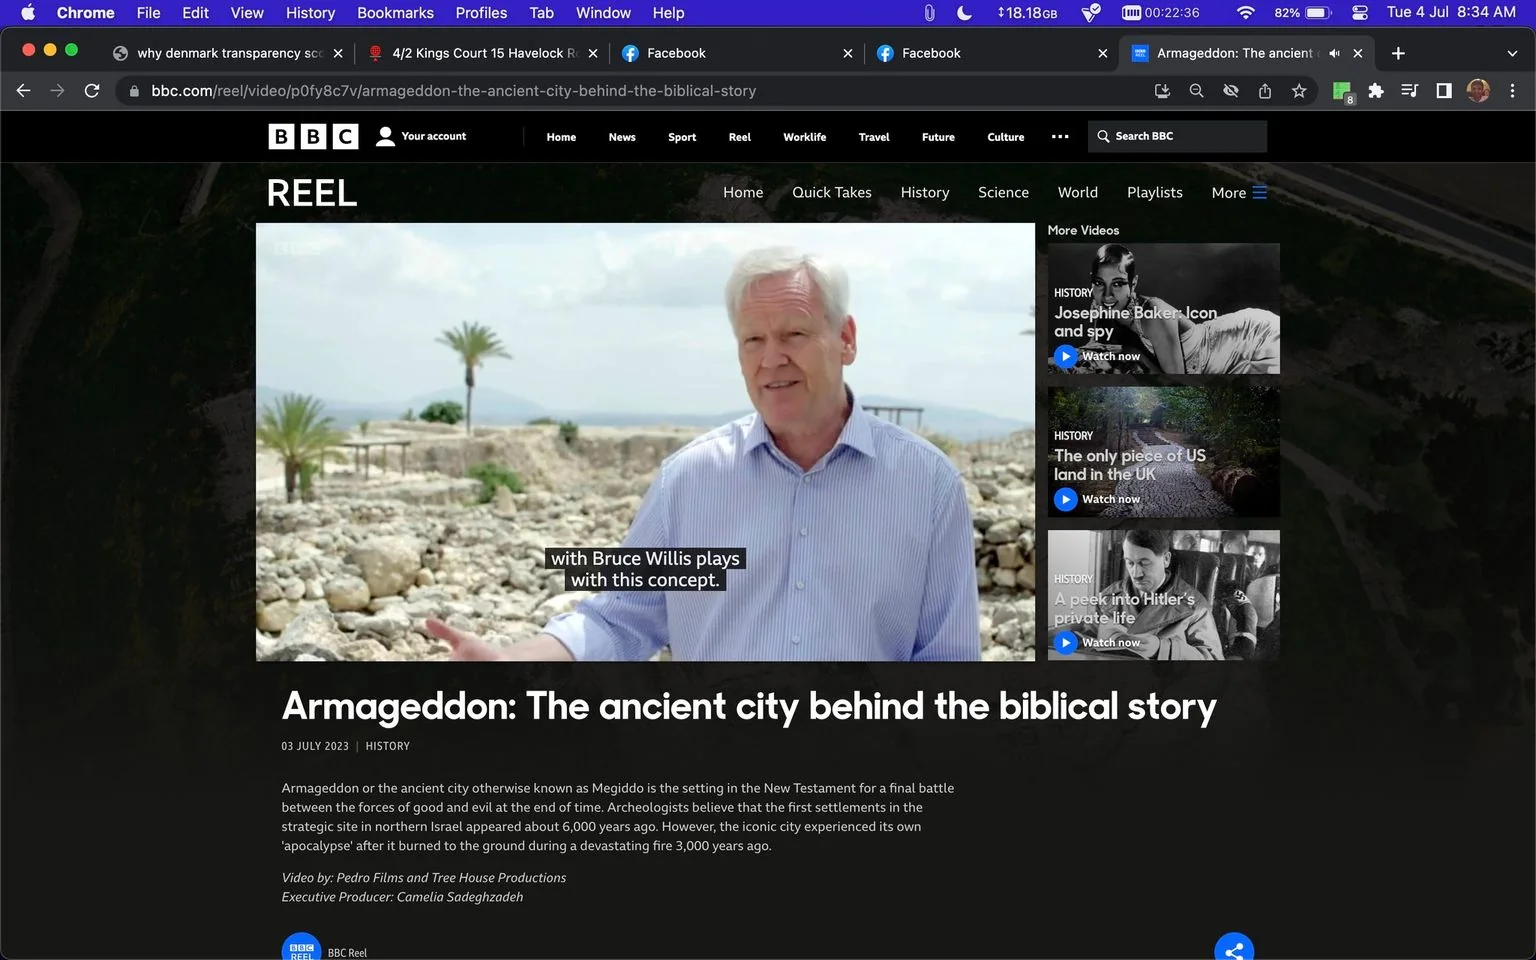
Task: Click Culture in the BBC navigation
Action: tap(1006, 137)
